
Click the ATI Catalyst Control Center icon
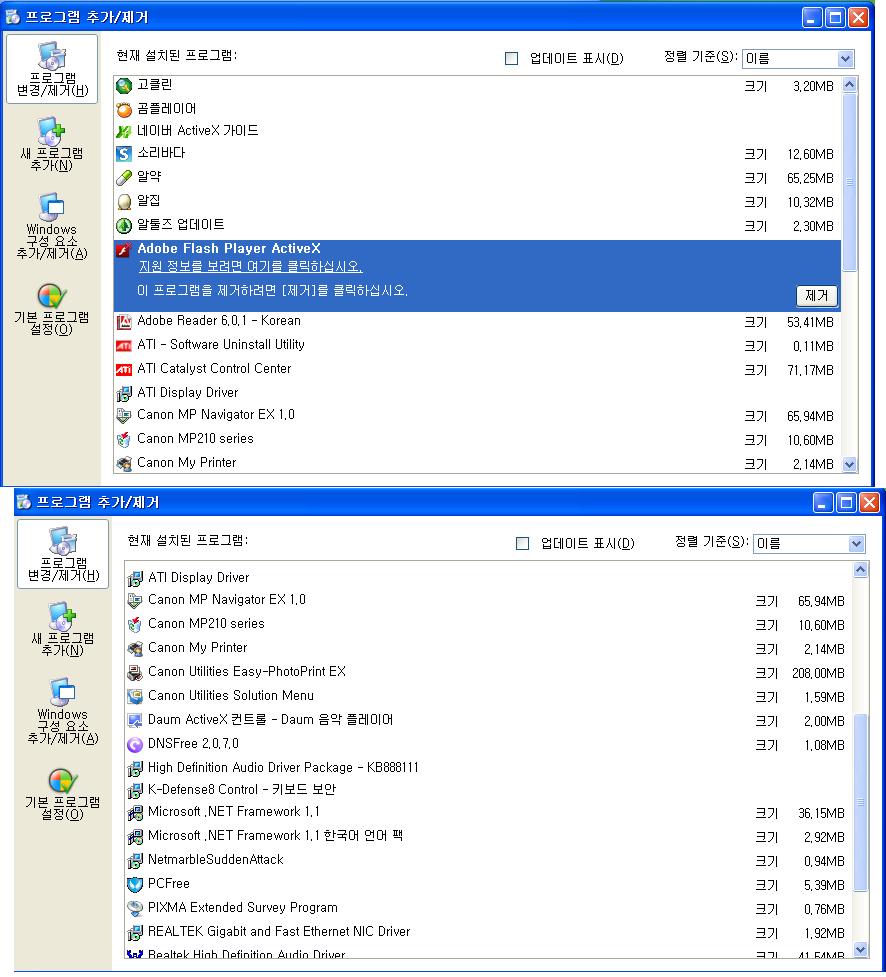click(124, 369)
